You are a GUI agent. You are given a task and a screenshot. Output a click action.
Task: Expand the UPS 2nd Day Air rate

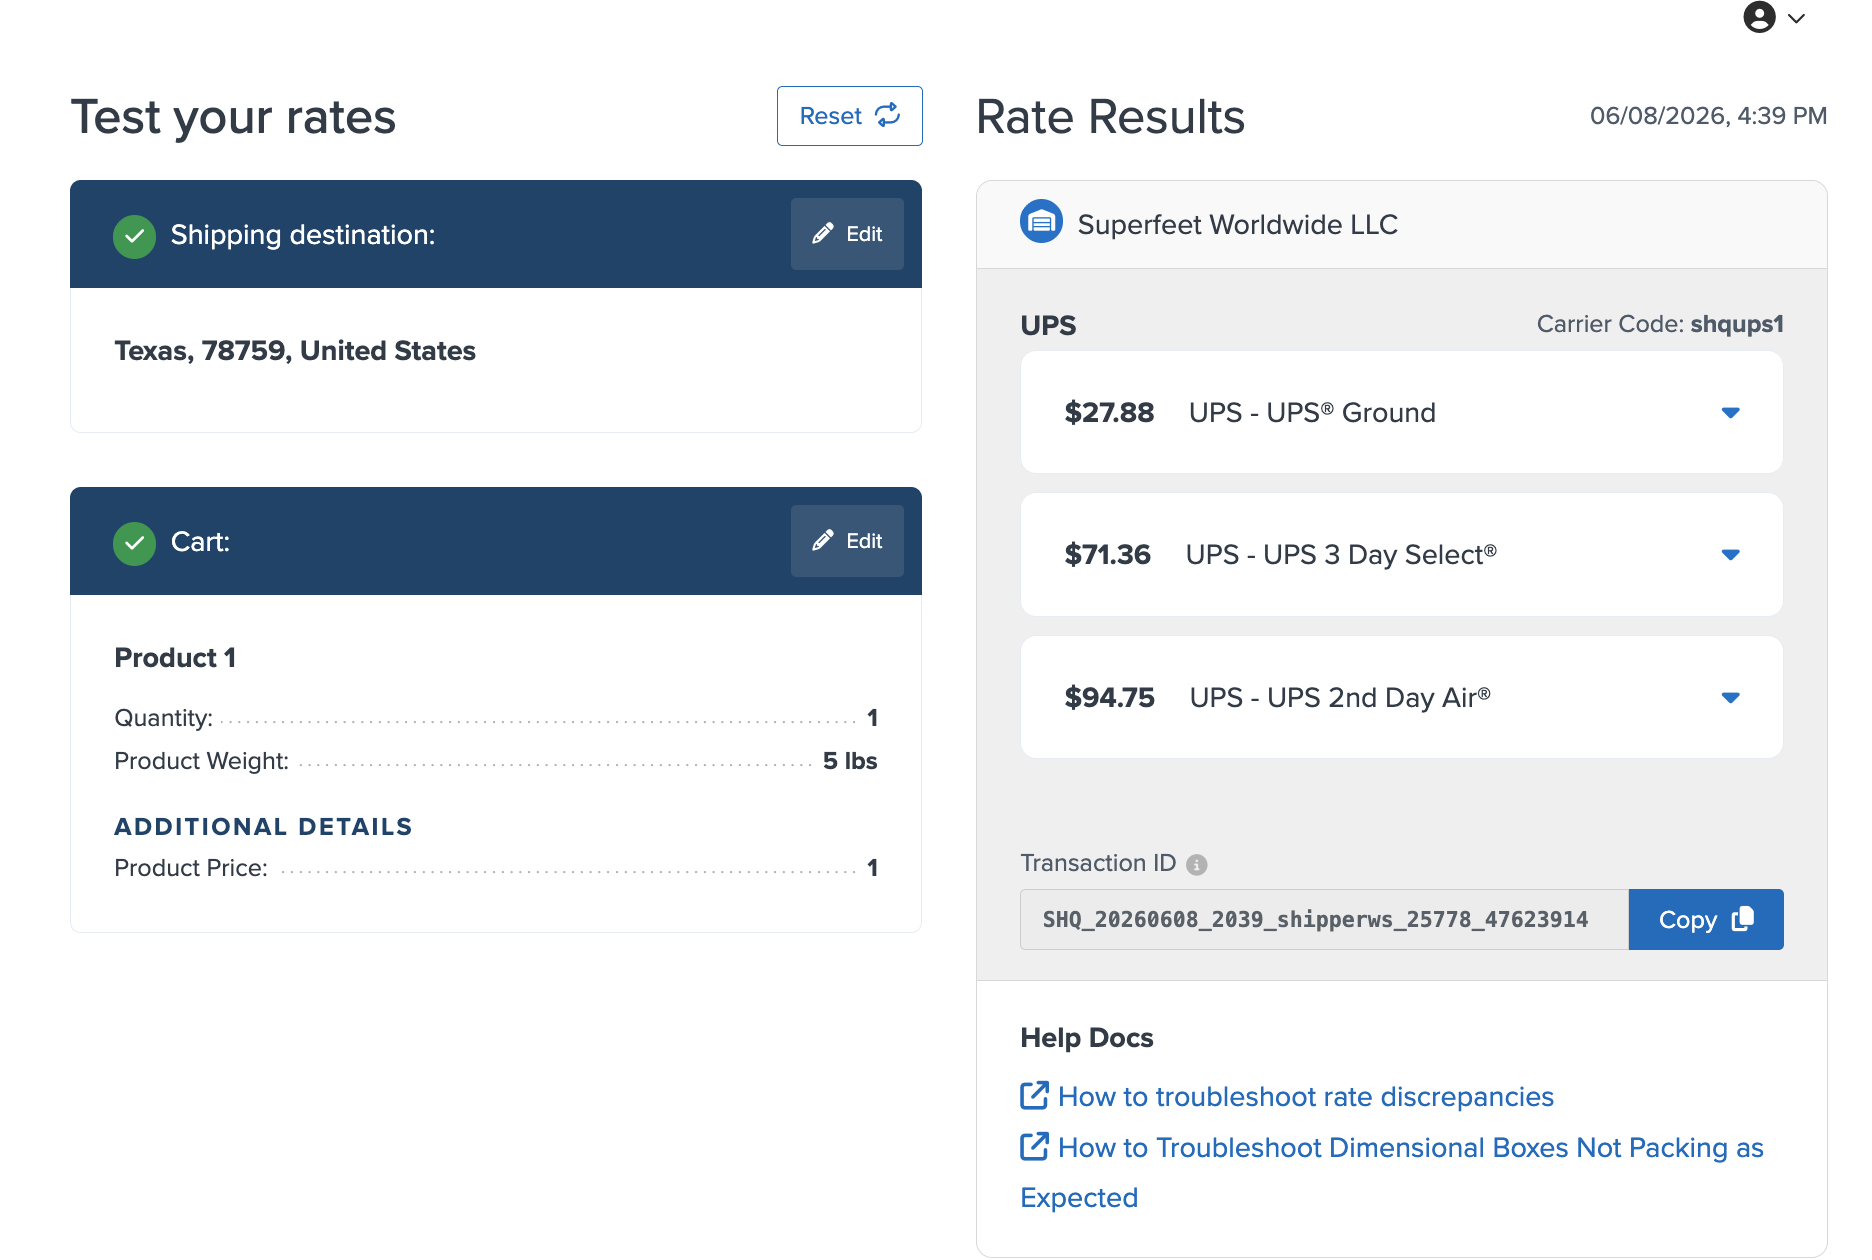pos(1731,698)
